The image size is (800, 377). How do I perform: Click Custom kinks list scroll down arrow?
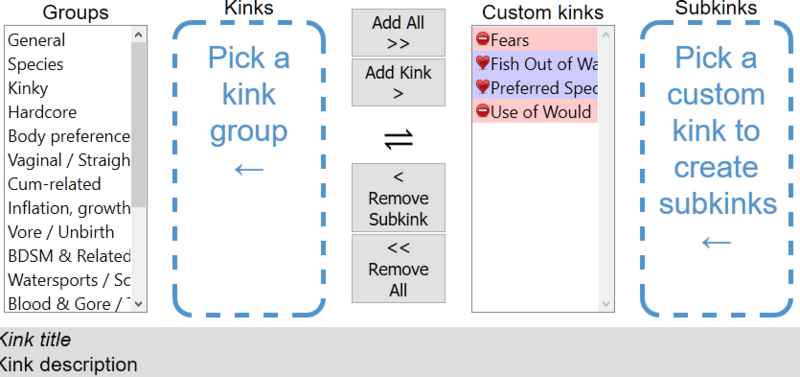tap(606, 304)
